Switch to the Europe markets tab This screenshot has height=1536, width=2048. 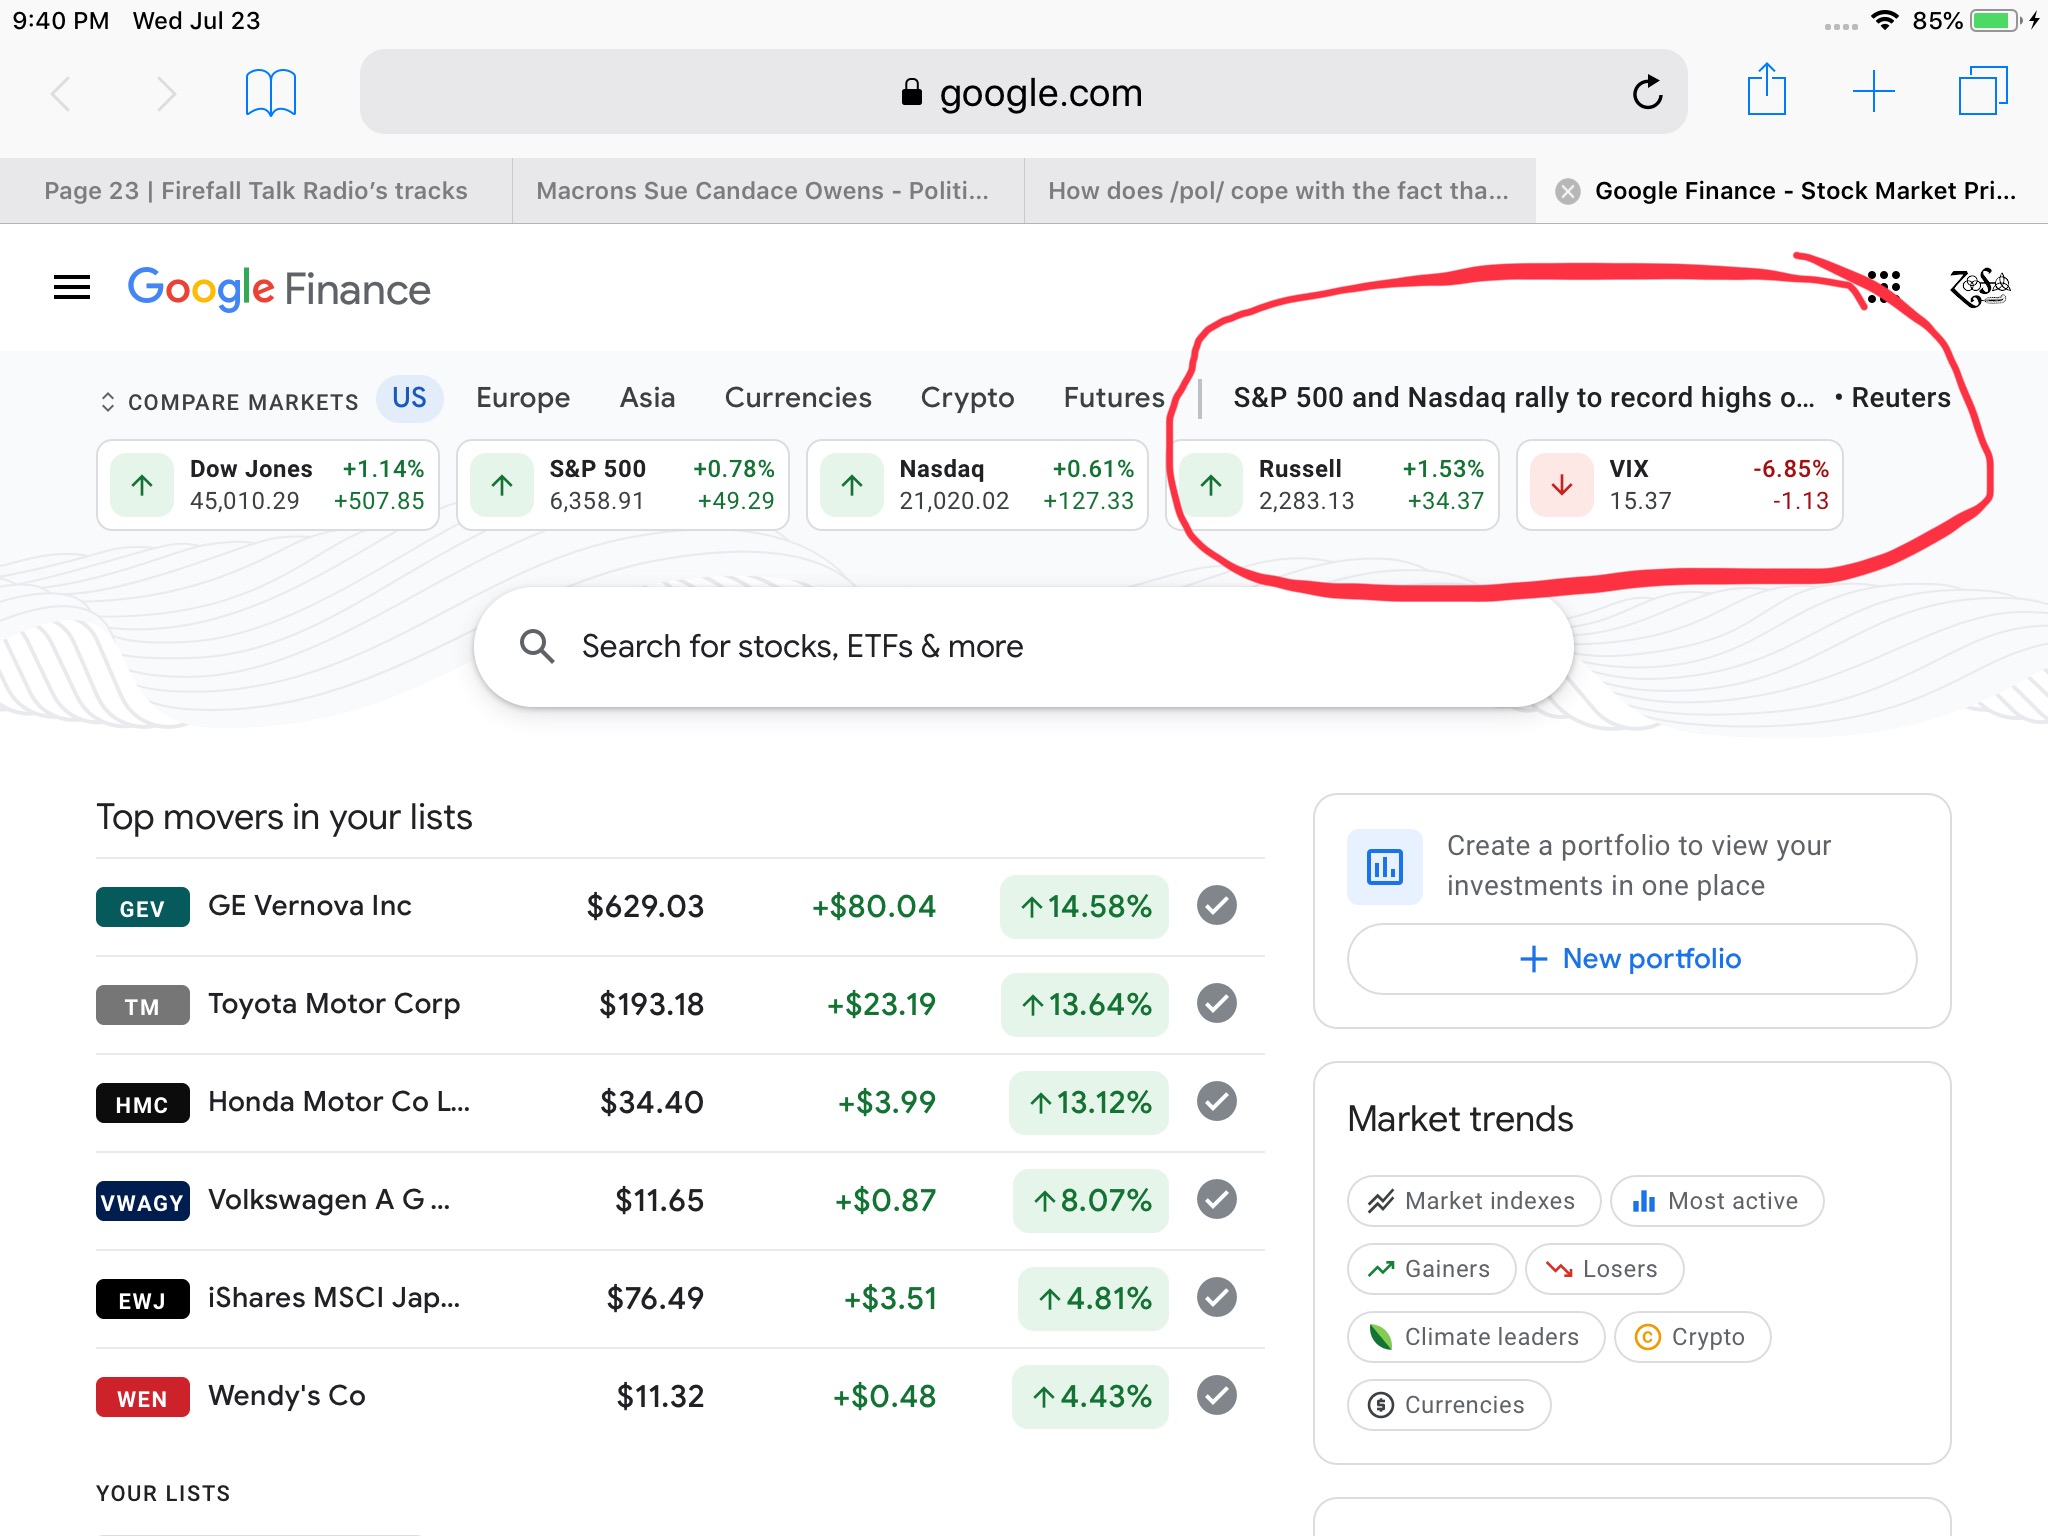click(x=523, y=398)
